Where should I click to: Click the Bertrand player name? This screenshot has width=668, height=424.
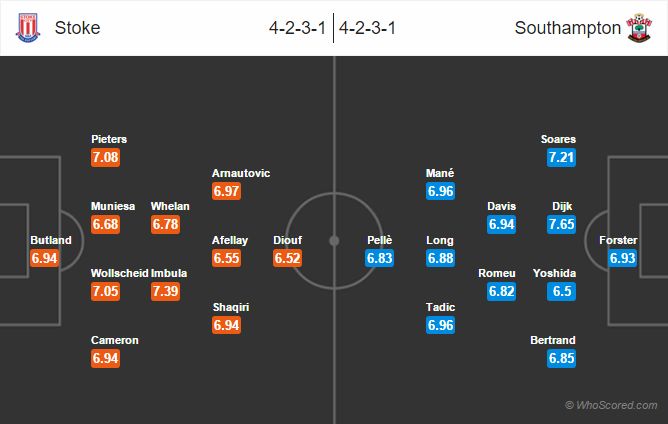(x=554, y=340)
